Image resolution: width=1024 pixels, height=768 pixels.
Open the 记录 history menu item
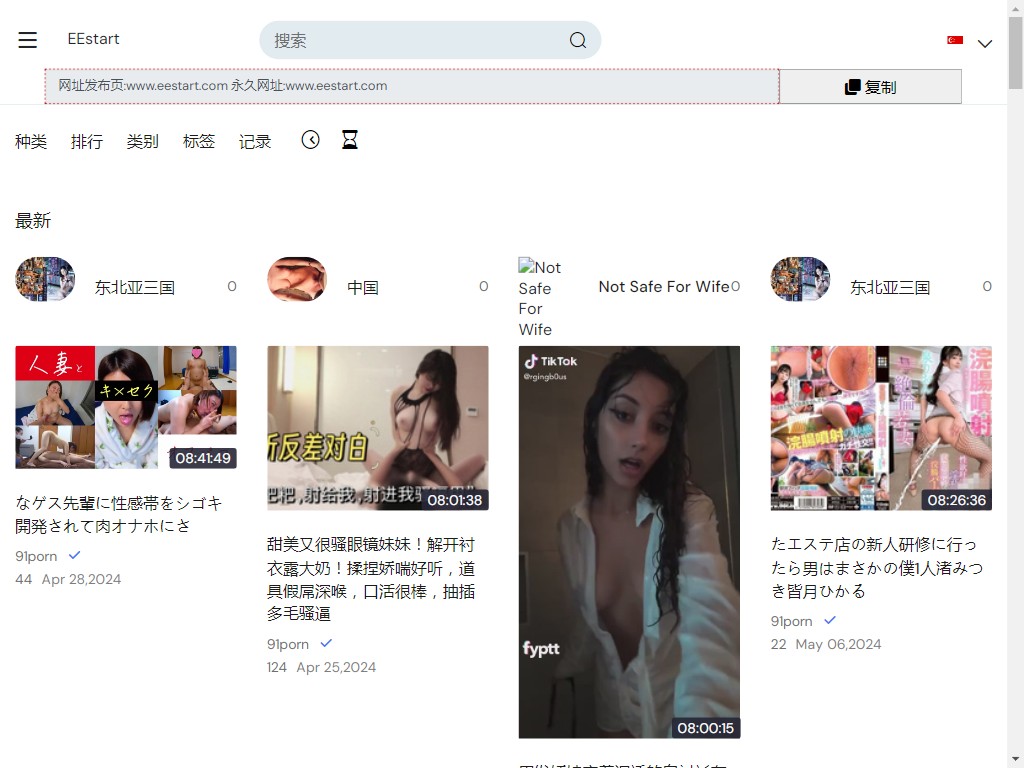click(255, 141)
